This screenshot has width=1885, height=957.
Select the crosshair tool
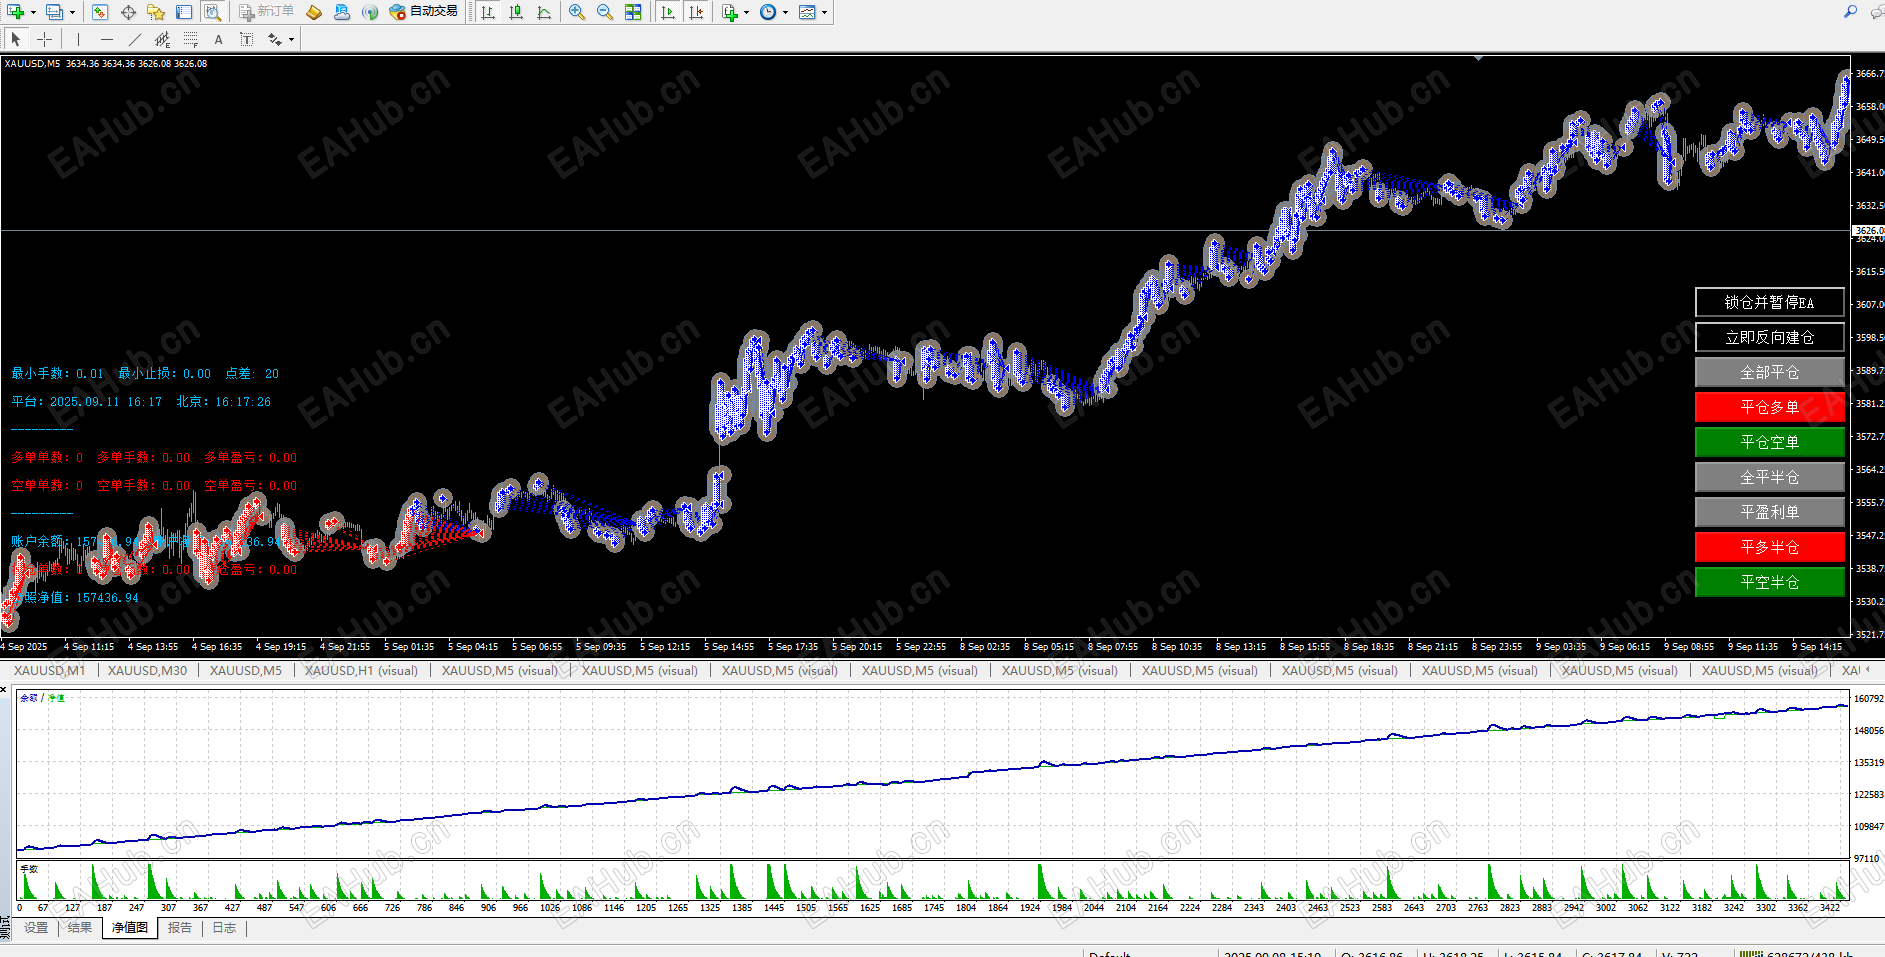[x=44, y=39]
